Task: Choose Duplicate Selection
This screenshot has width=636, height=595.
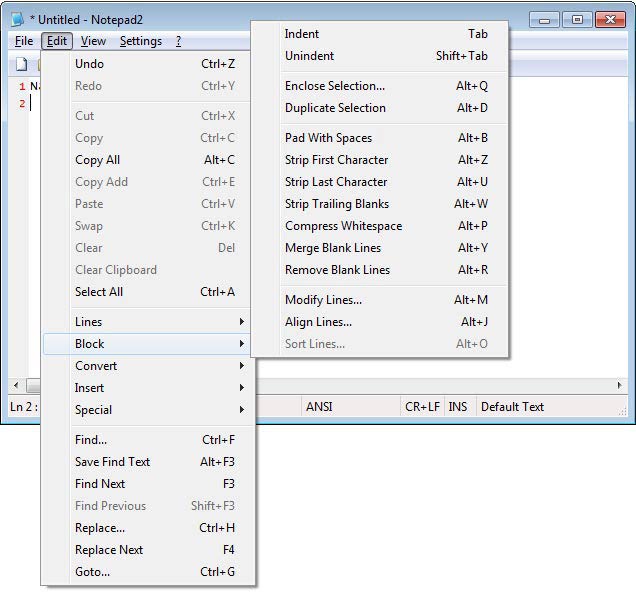Action: (x=379, y=107)
